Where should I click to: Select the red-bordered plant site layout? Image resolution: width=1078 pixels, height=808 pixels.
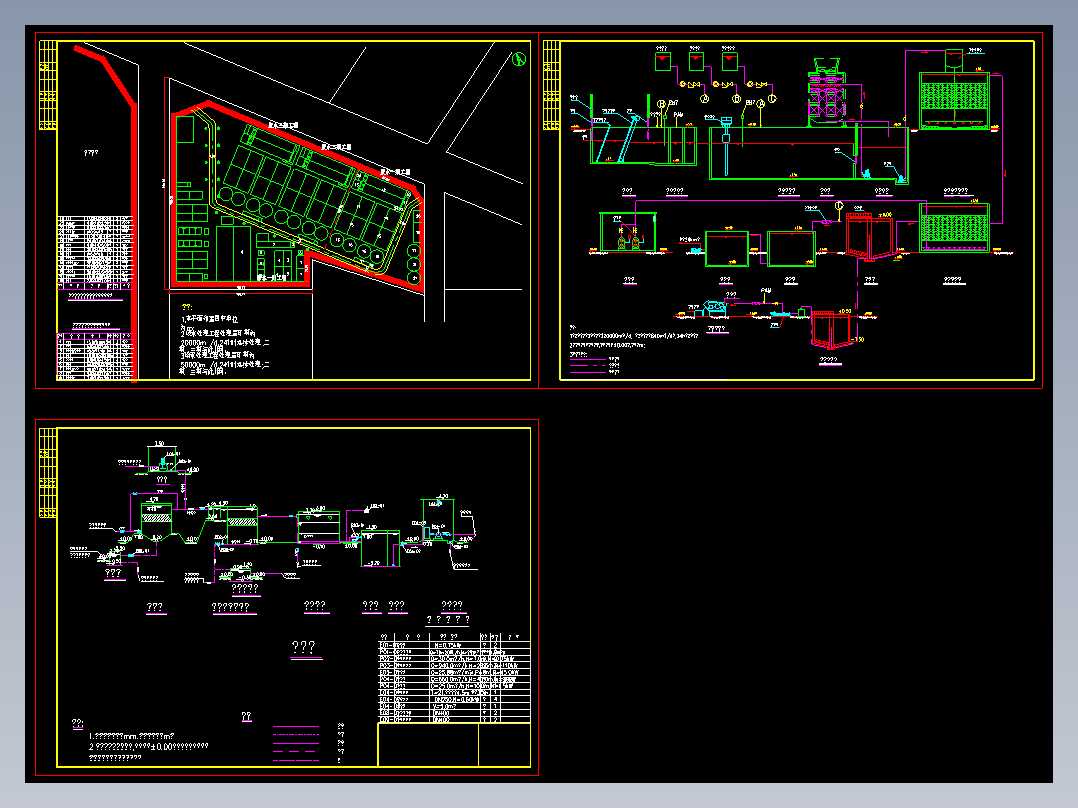point(296,198)
